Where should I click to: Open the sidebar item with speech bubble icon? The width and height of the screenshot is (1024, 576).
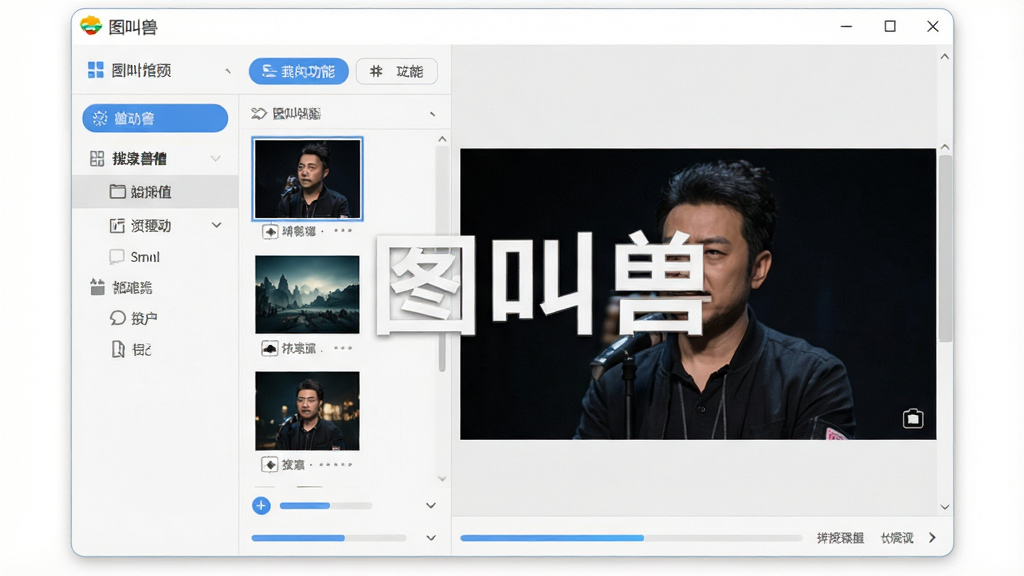click(x=134, y=318)
